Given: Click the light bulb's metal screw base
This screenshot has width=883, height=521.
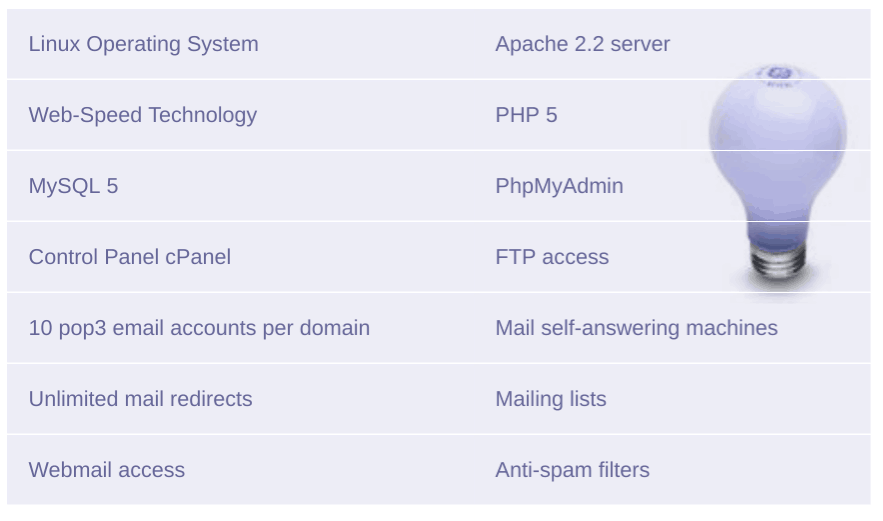Looking at the screenshot, I should (778, 260).
